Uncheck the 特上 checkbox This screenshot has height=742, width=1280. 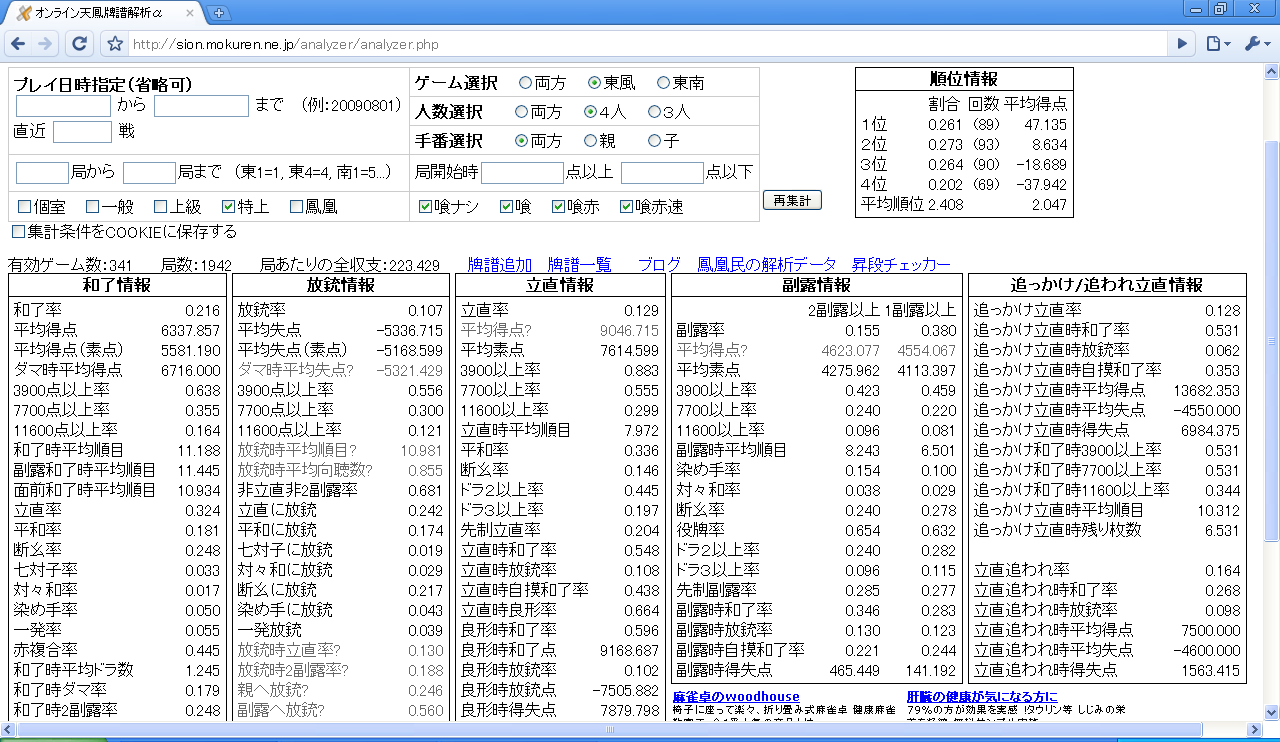pos(228,207)
